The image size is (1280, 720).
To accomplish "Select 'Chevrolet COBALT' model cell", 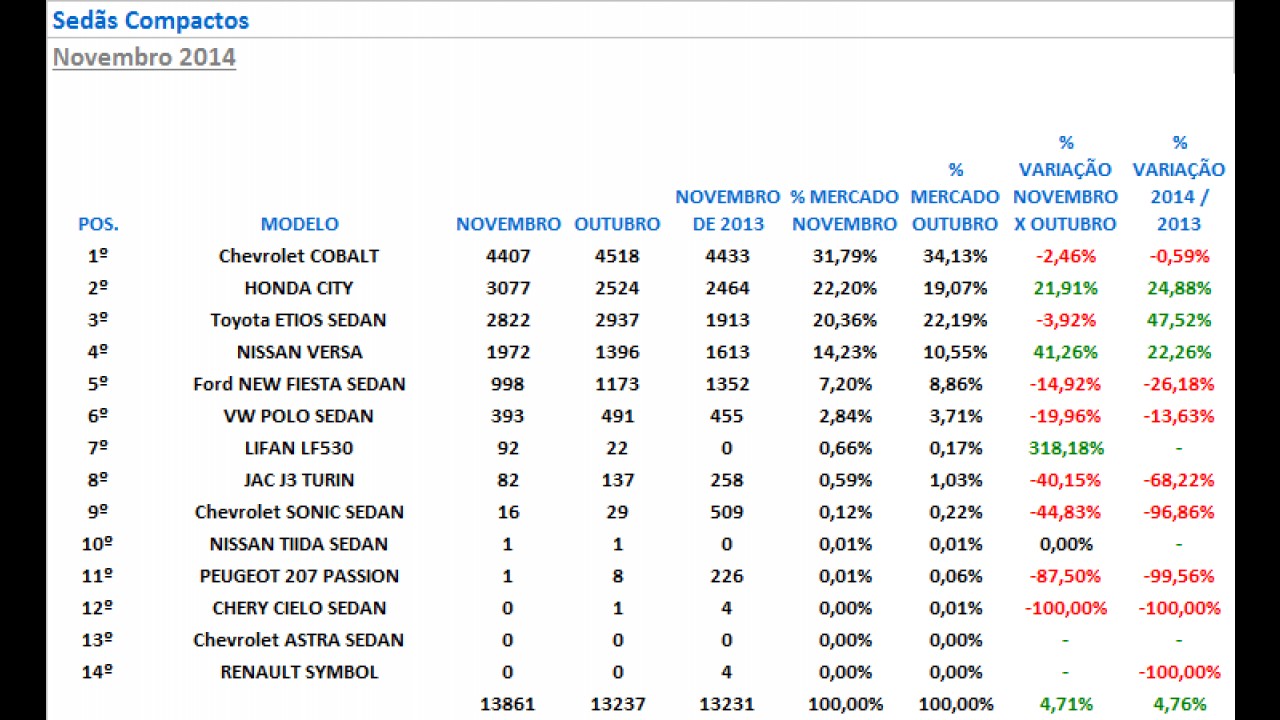I will coord(299,256).
